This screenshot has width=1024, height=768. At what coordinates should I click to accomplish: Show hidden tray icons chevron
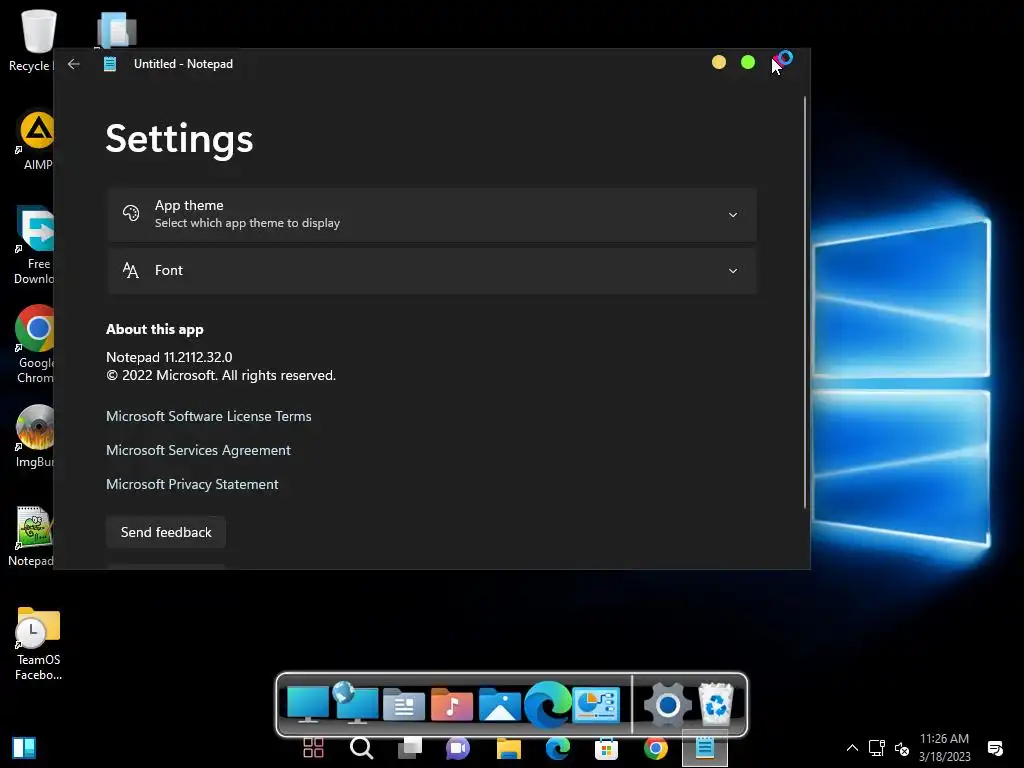852,748
